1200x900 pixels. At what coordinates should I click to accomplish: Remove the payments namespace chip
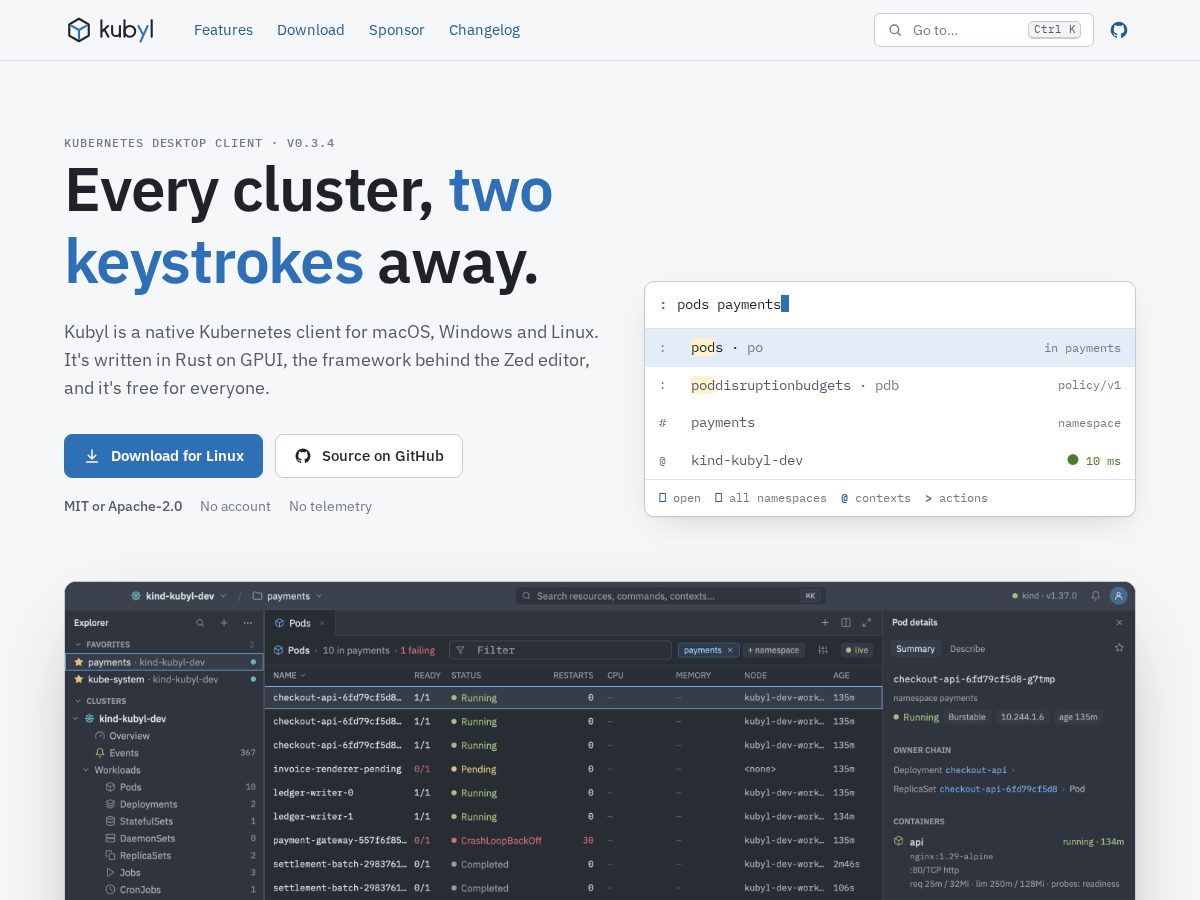pos(730,650)
